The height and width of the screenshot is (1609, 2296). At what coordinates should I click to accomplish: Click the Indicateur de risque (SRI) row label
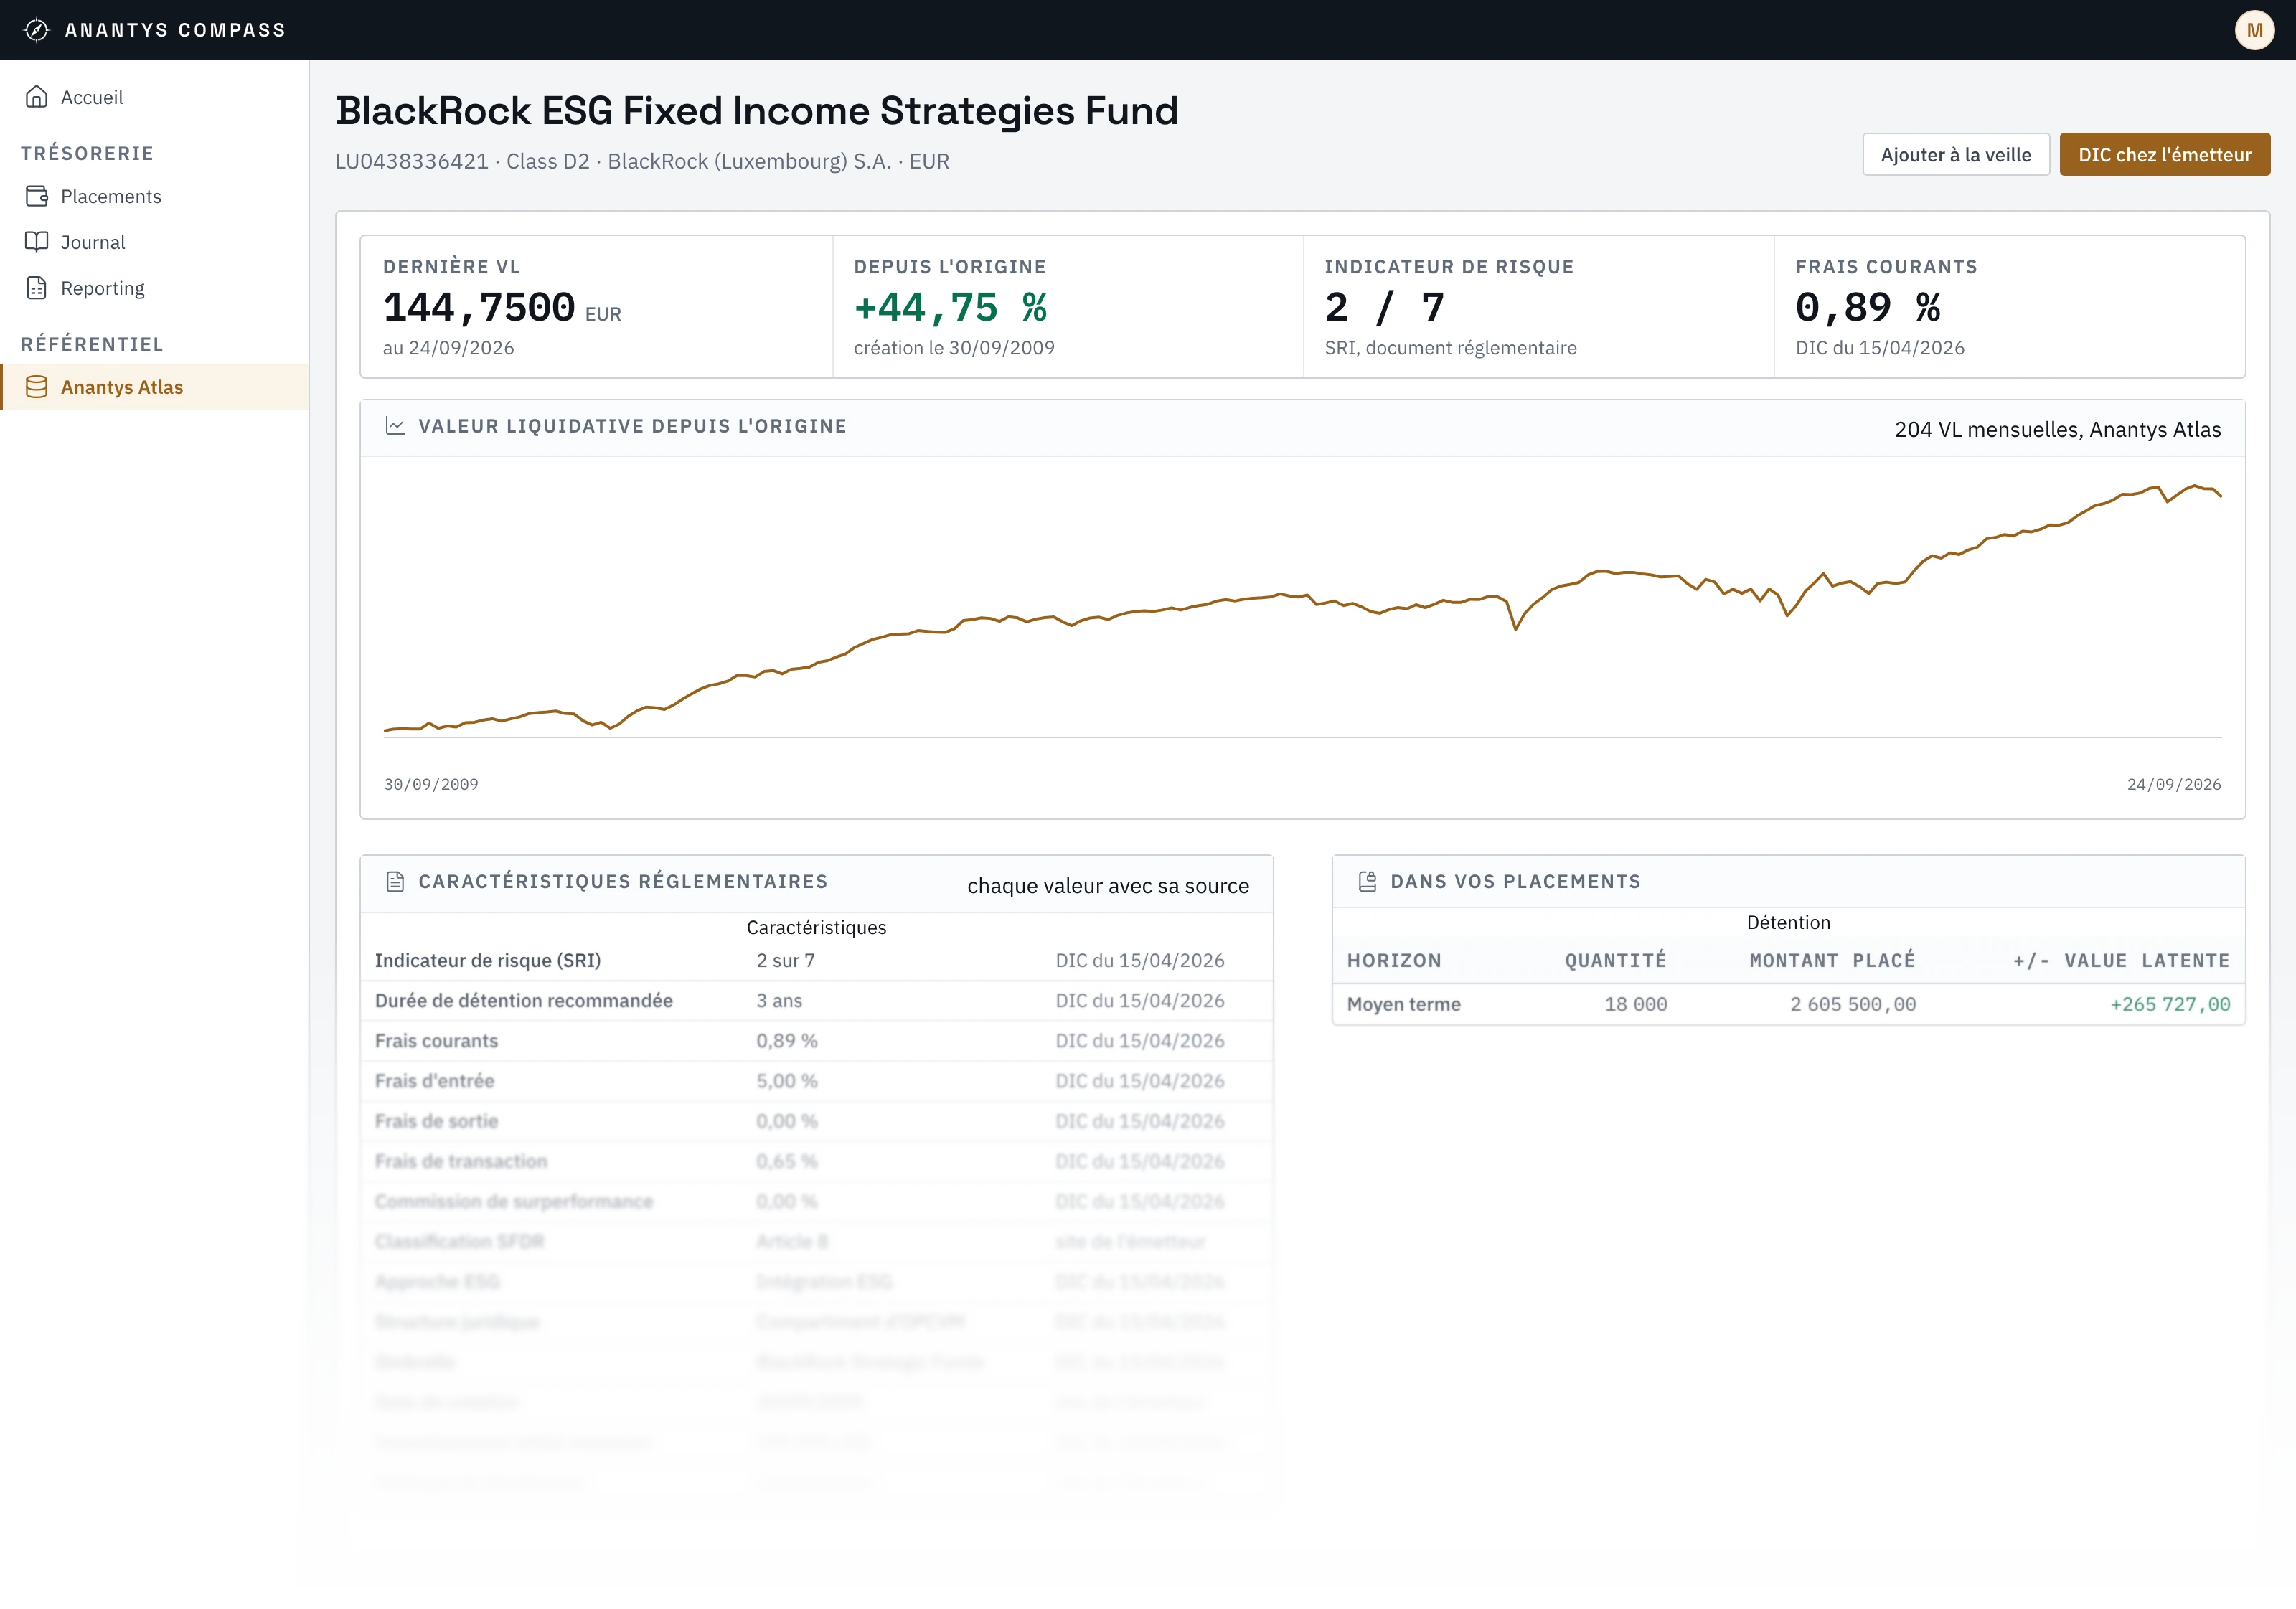click(488, 961)
